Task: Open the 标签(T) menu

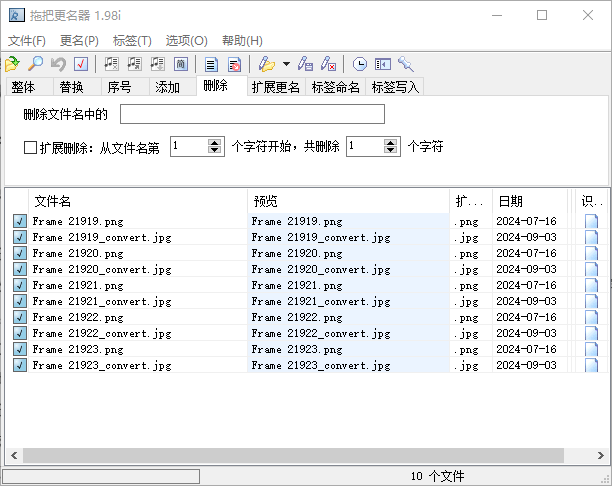Action: pyautogui.click(x=132, y=41)
